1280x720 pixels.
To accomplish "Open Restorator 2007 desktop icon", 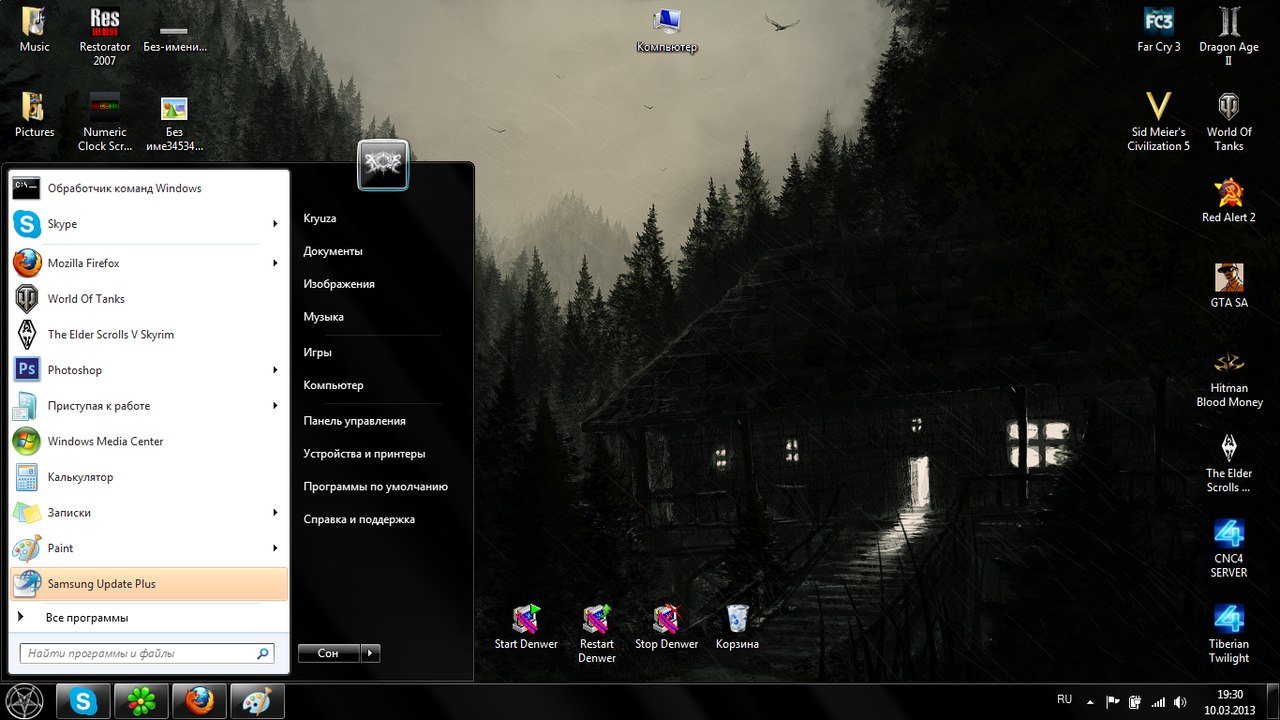I will 105,35.
